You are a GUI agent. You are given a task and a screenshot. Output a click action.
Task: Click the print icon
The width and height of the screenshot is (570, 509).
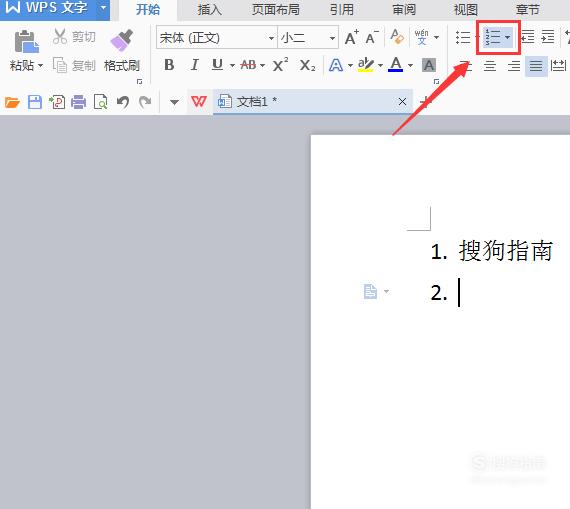tap(79, 102)
